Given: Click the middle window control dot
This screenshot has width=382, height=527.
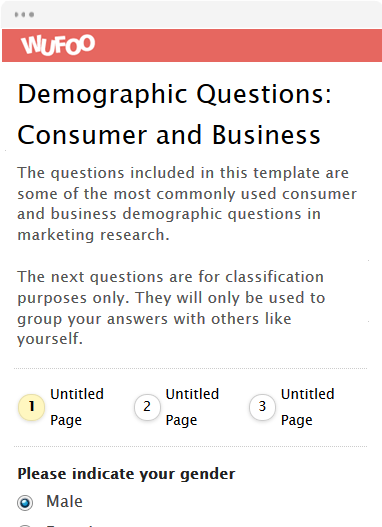Looking at the screenshot, I should click(24, 14).
